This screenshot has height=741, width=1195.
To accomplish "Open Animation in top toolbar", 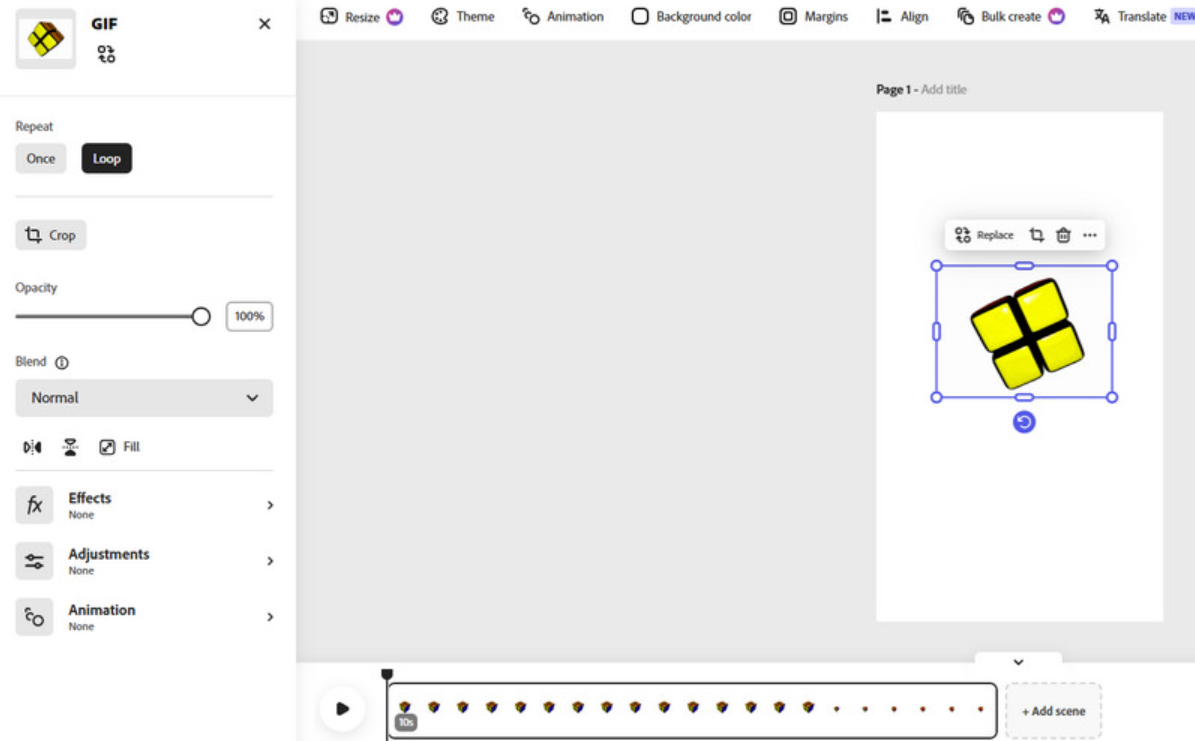I will (x=562, y=17).
